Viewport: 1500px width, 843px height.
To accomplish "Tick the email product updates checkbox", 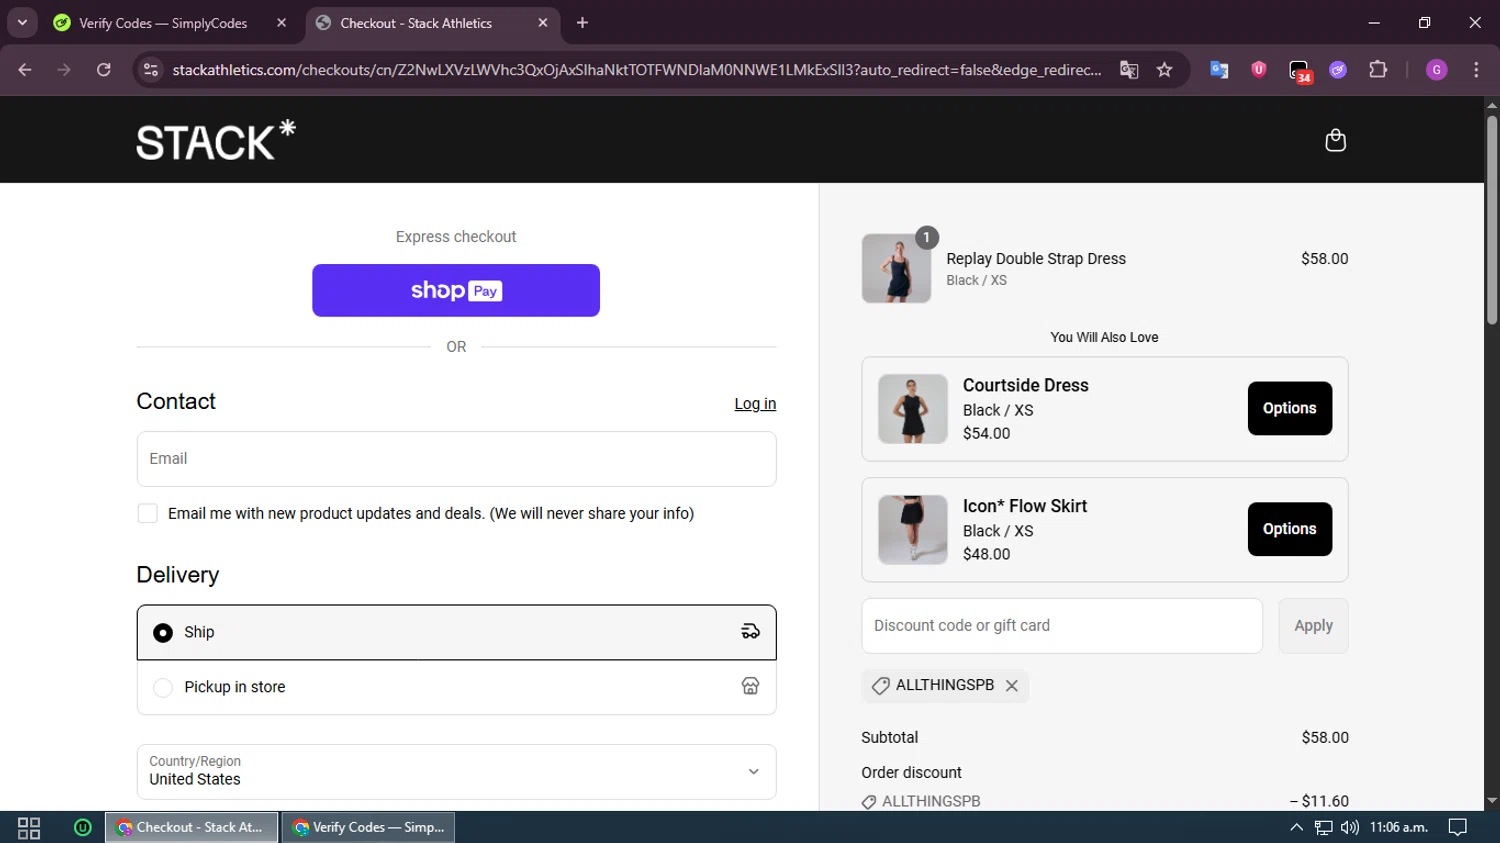I will coord(148,513).
